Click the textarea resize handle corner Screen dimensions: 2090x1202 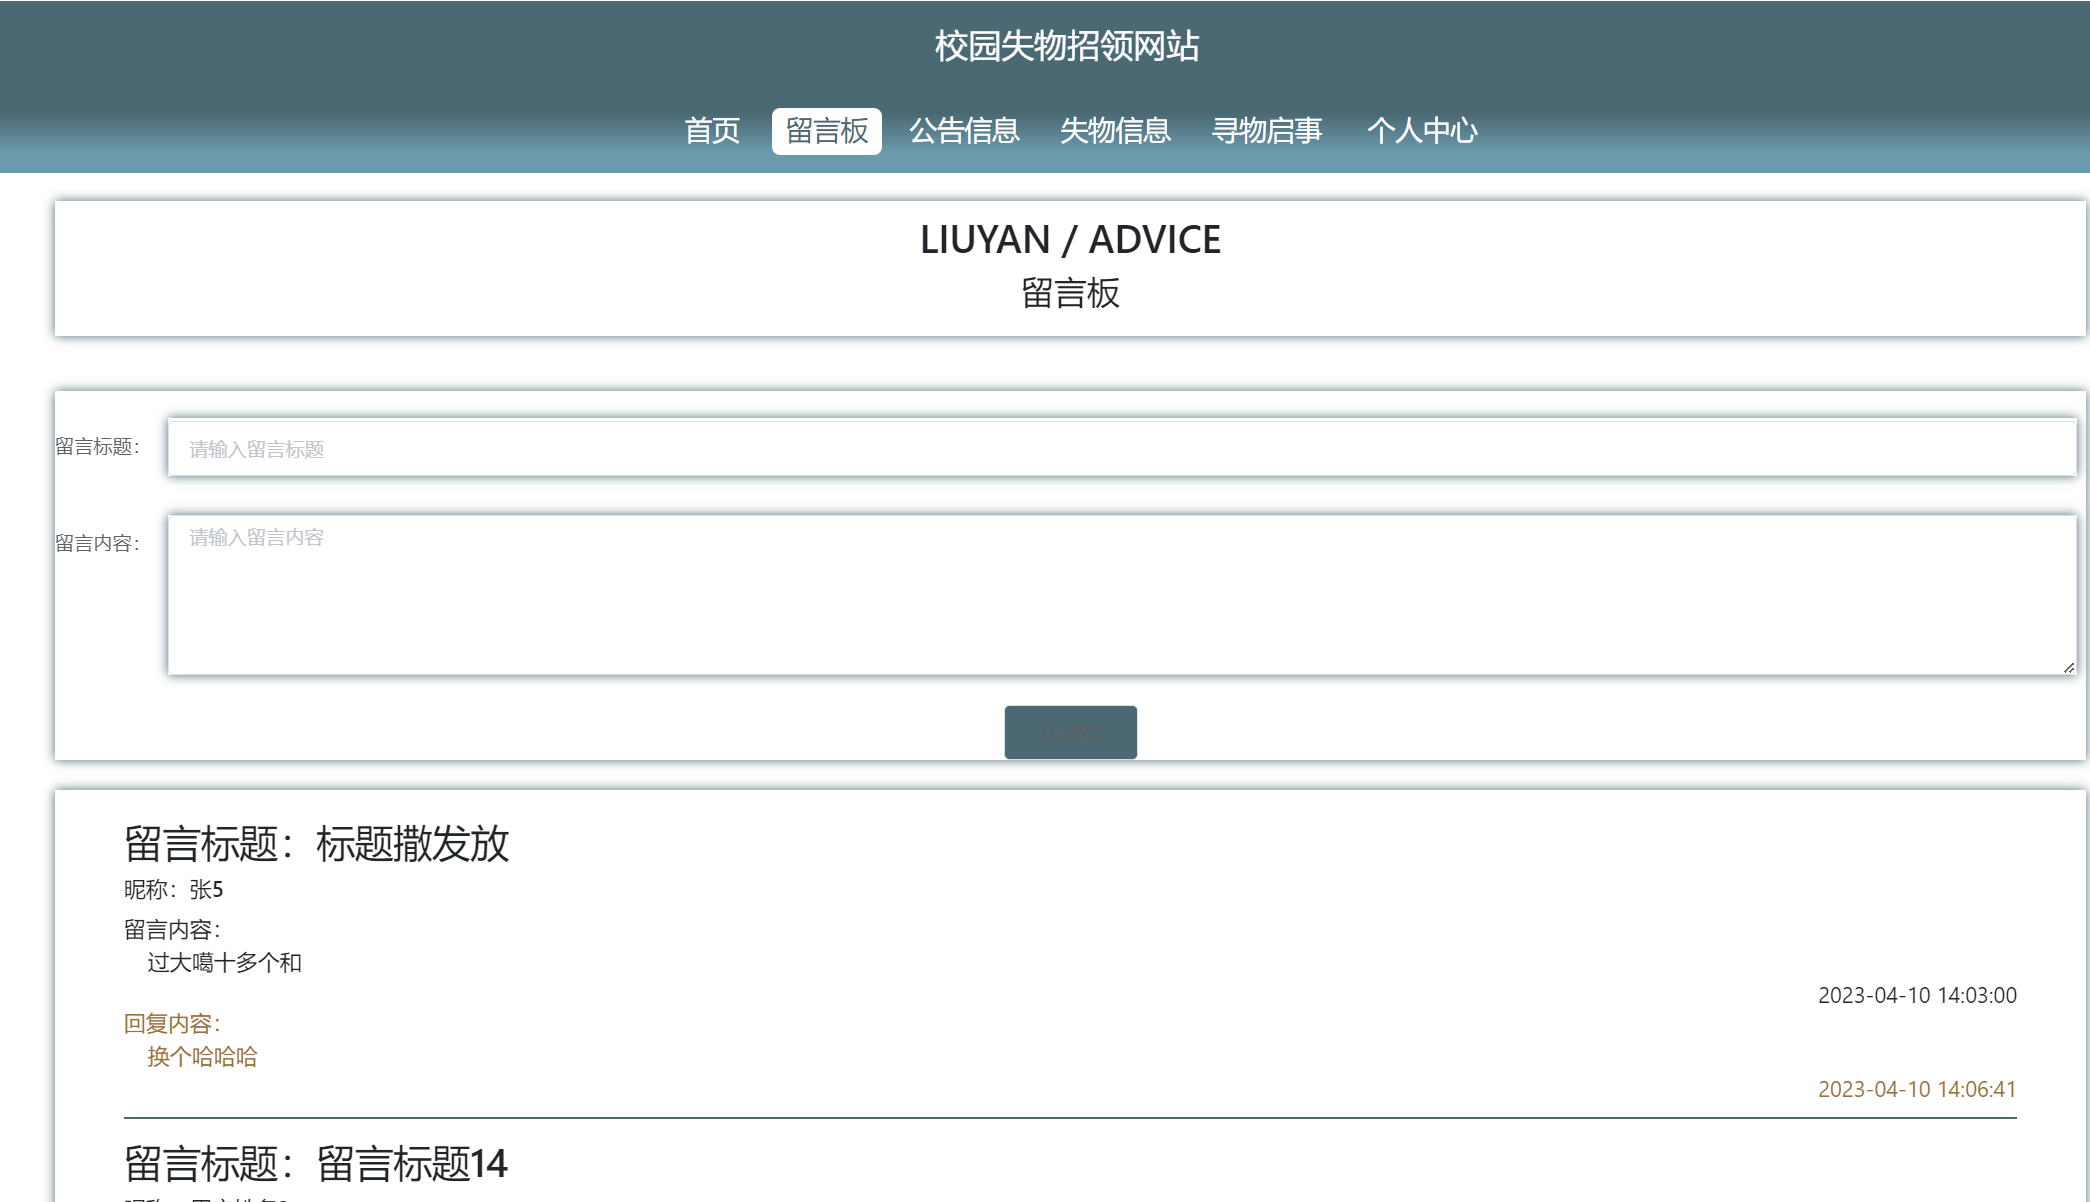pos(2068,667)
